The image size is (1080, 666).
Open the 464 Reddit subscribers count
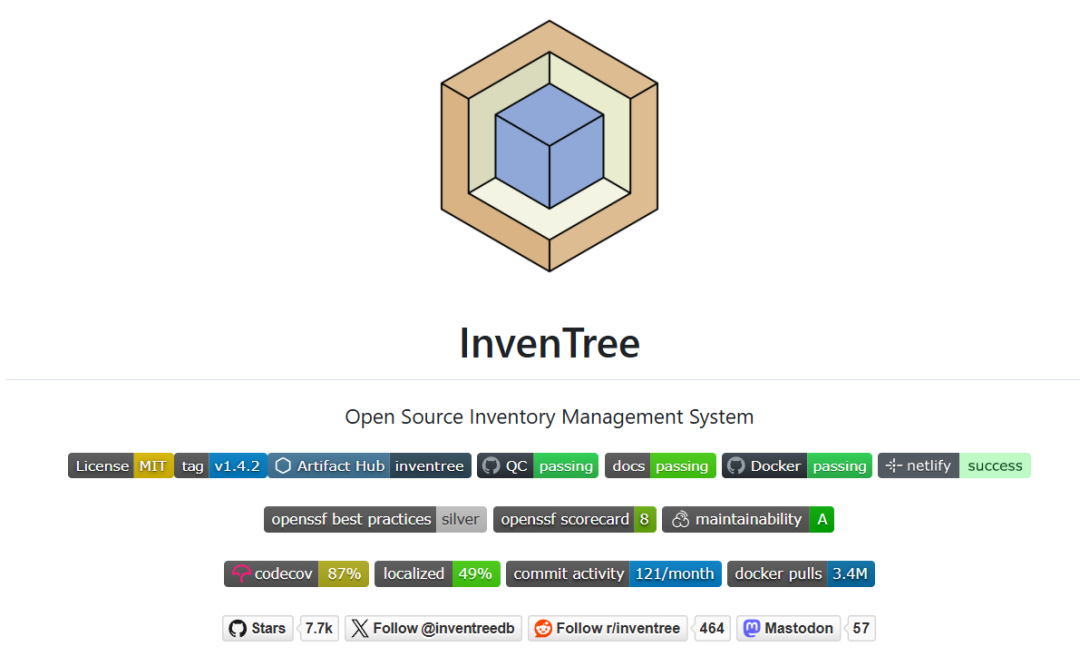pyautogui.click(x=712, y=628)
